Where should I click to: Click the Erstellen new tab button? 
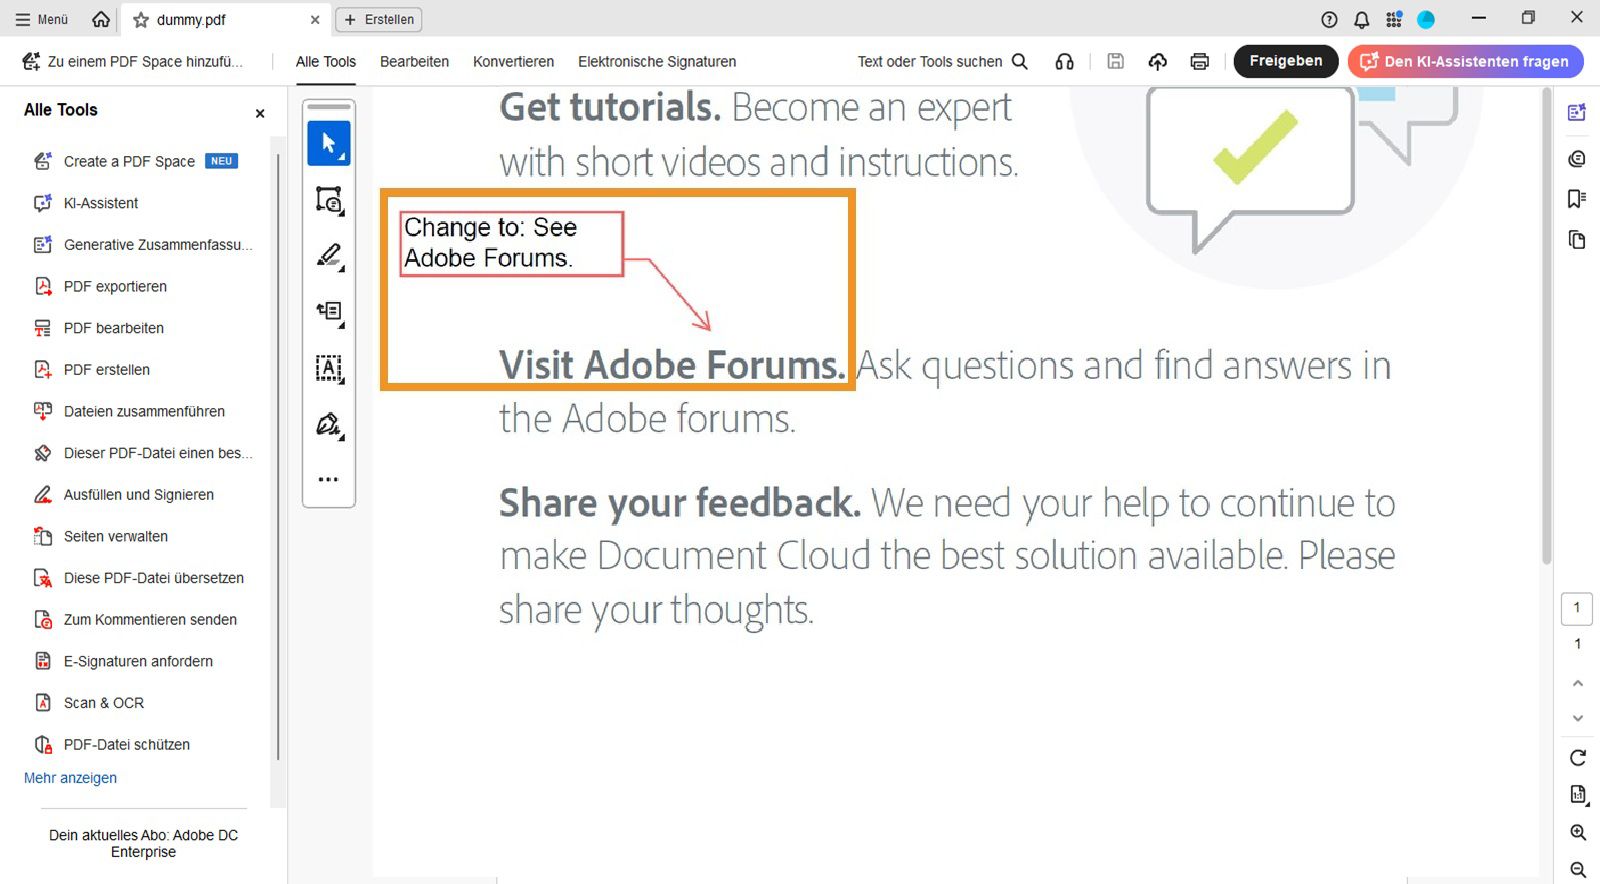point(379,19)
